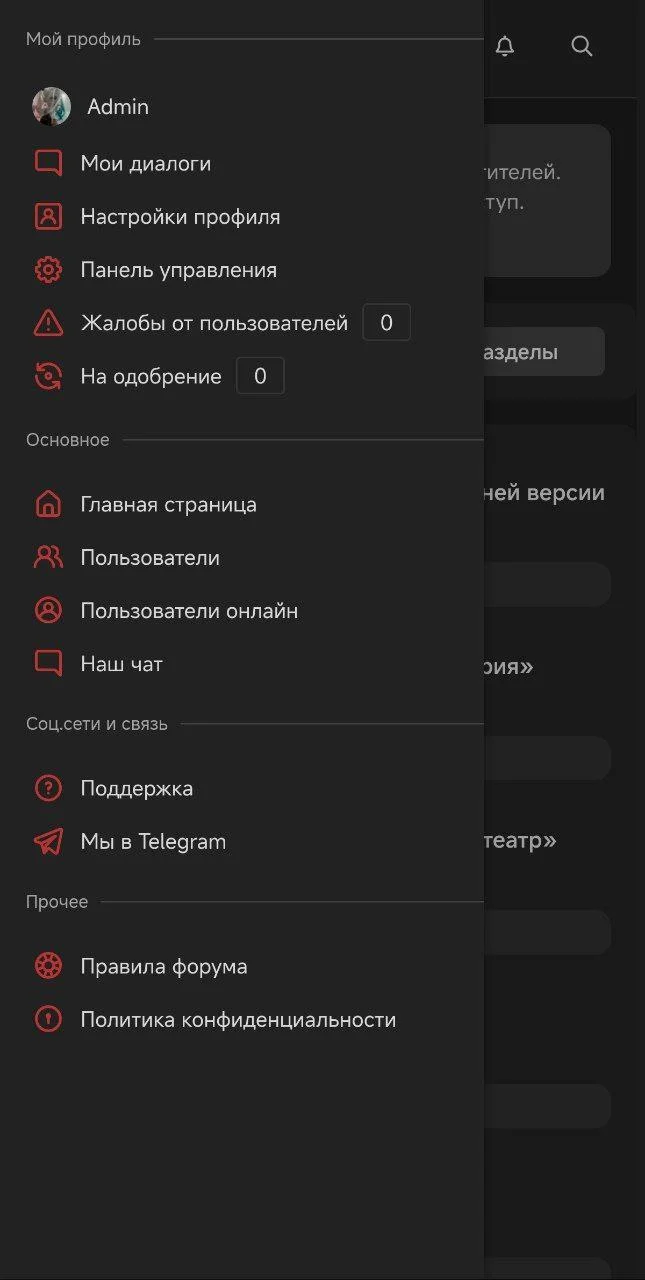Viewport: 645px width, 1280px height.
Task: Click the question mark Поддержка icon
Action: [x=48, y=788]
